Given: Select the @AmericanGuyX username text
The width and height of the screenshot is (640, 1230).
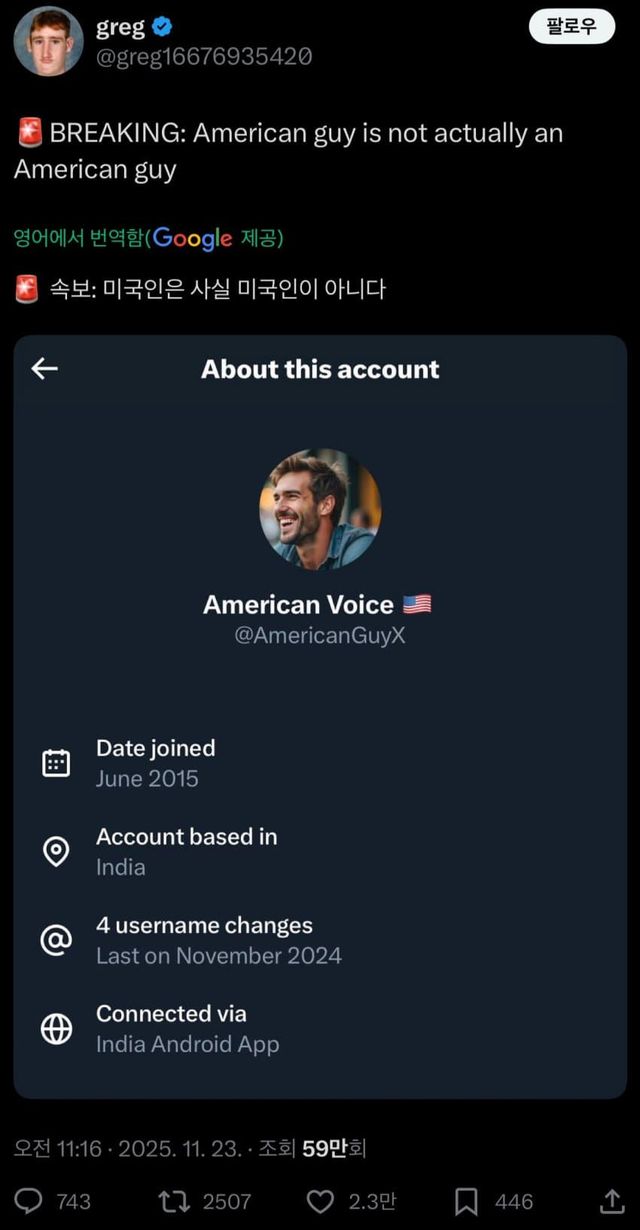Looking at the screenshot, I should (320, 634).
